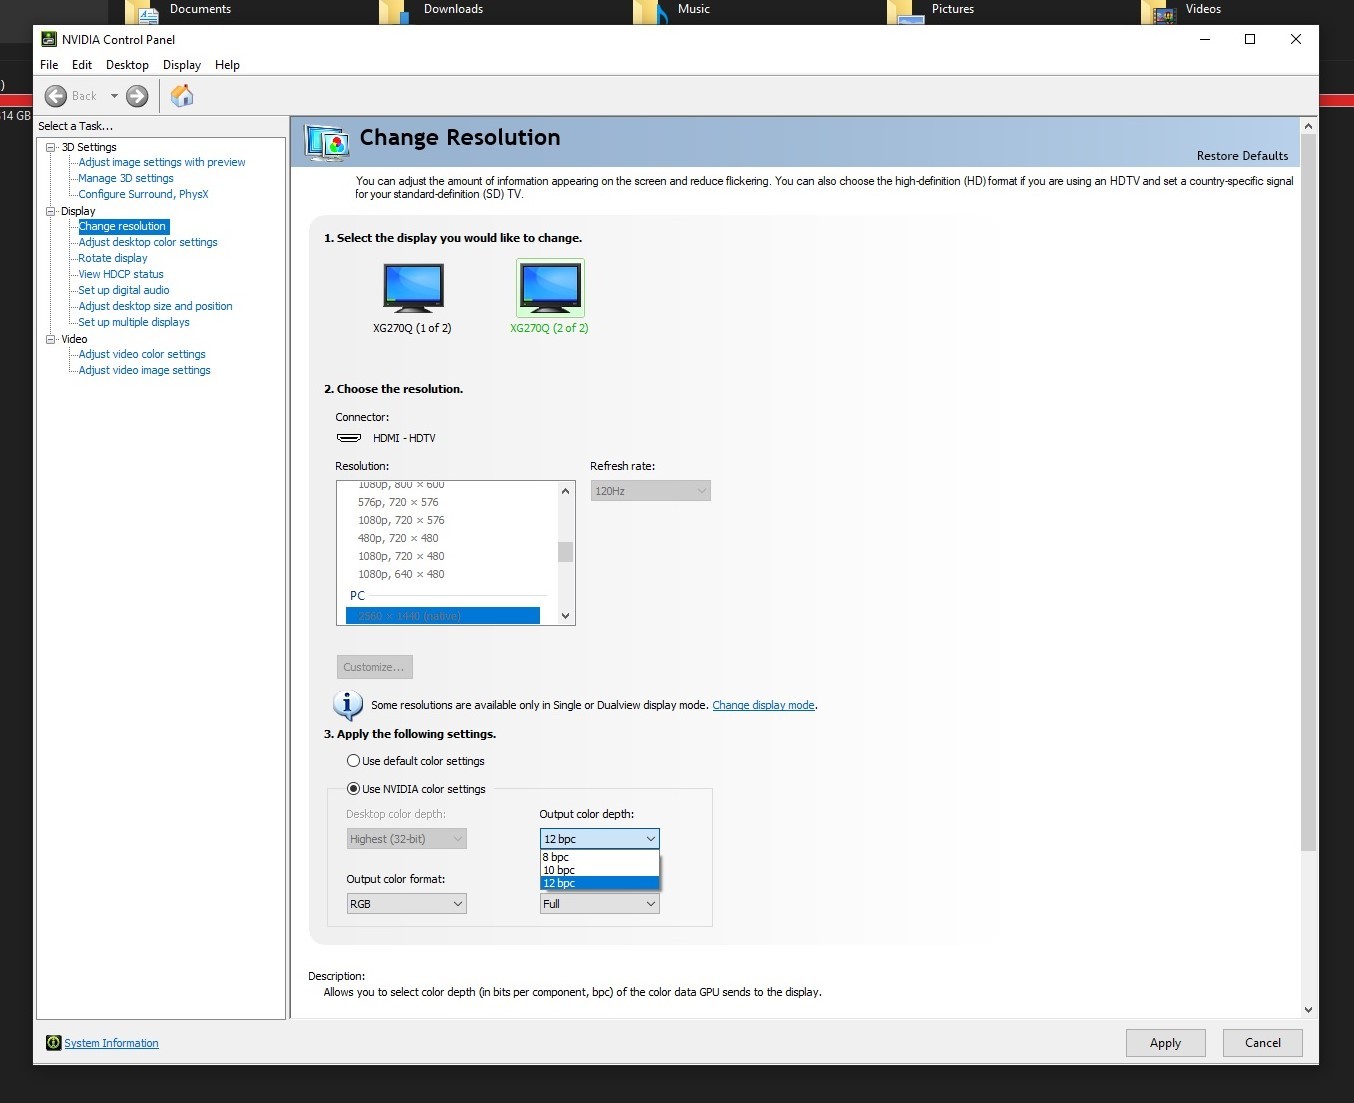The image size is (1354, 1103).
Task: Open Manage 3D settings task
Action: [126, 178]
